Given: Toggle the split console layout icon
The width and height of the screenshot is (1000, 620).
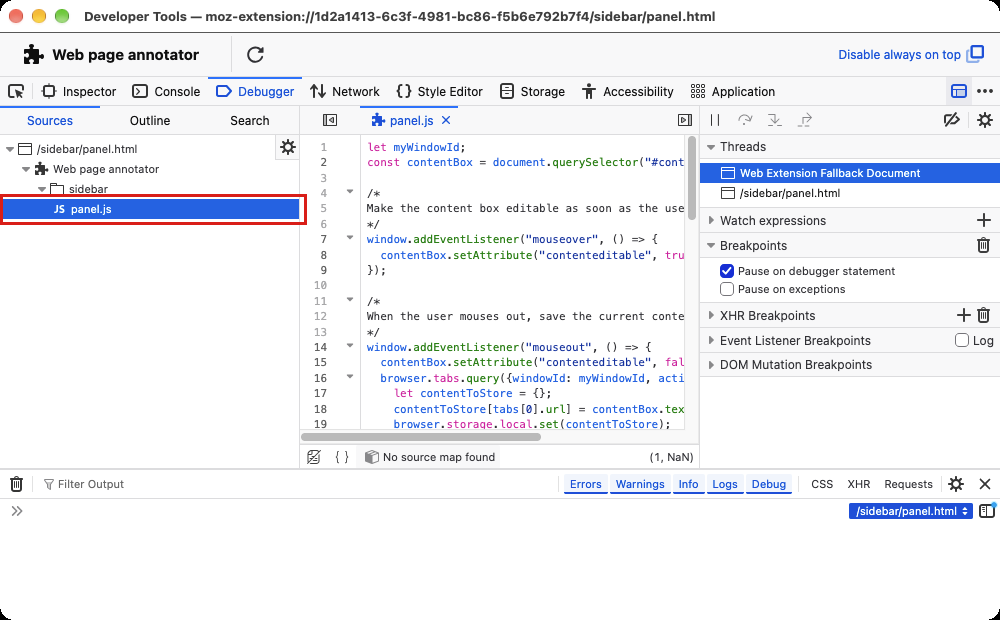Looking at the screenshot, I should point(959,92).
